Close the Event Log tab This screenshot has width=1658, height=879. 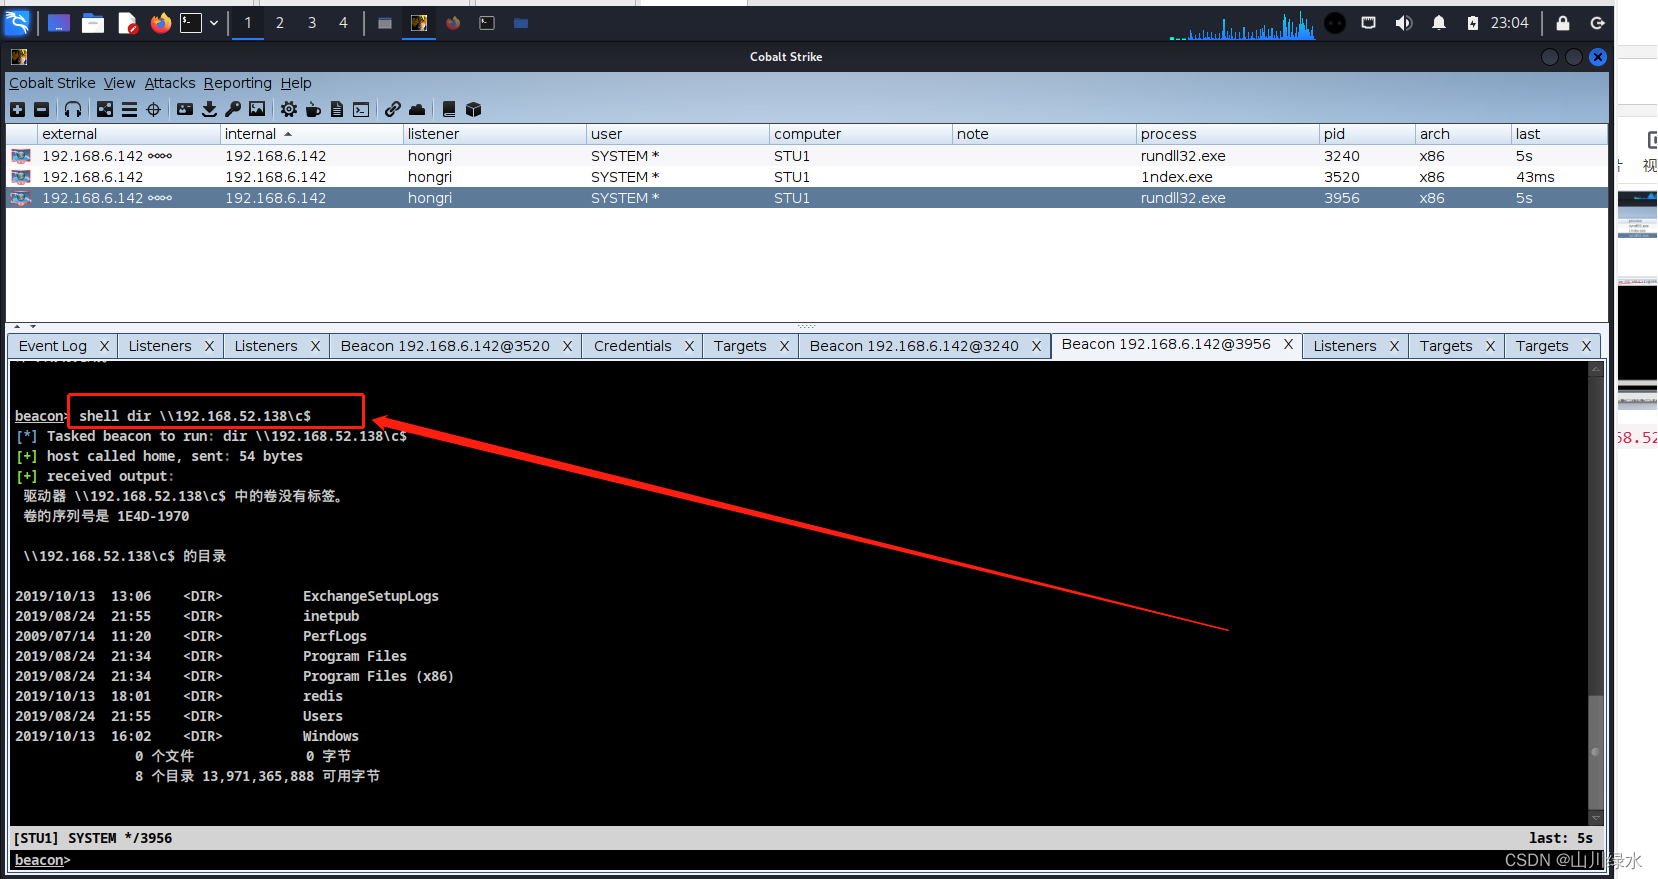point(104,346)
